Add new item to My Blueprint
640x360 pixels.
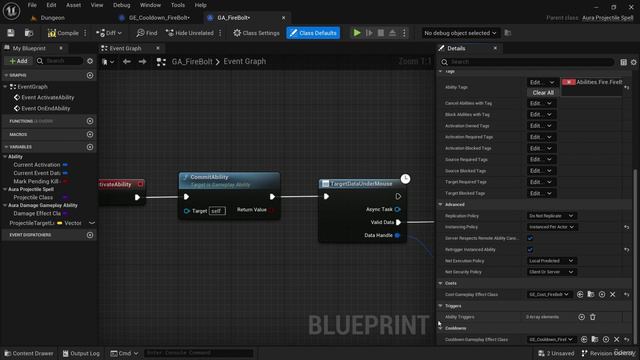pyautogui.click(x=18, y=61)
